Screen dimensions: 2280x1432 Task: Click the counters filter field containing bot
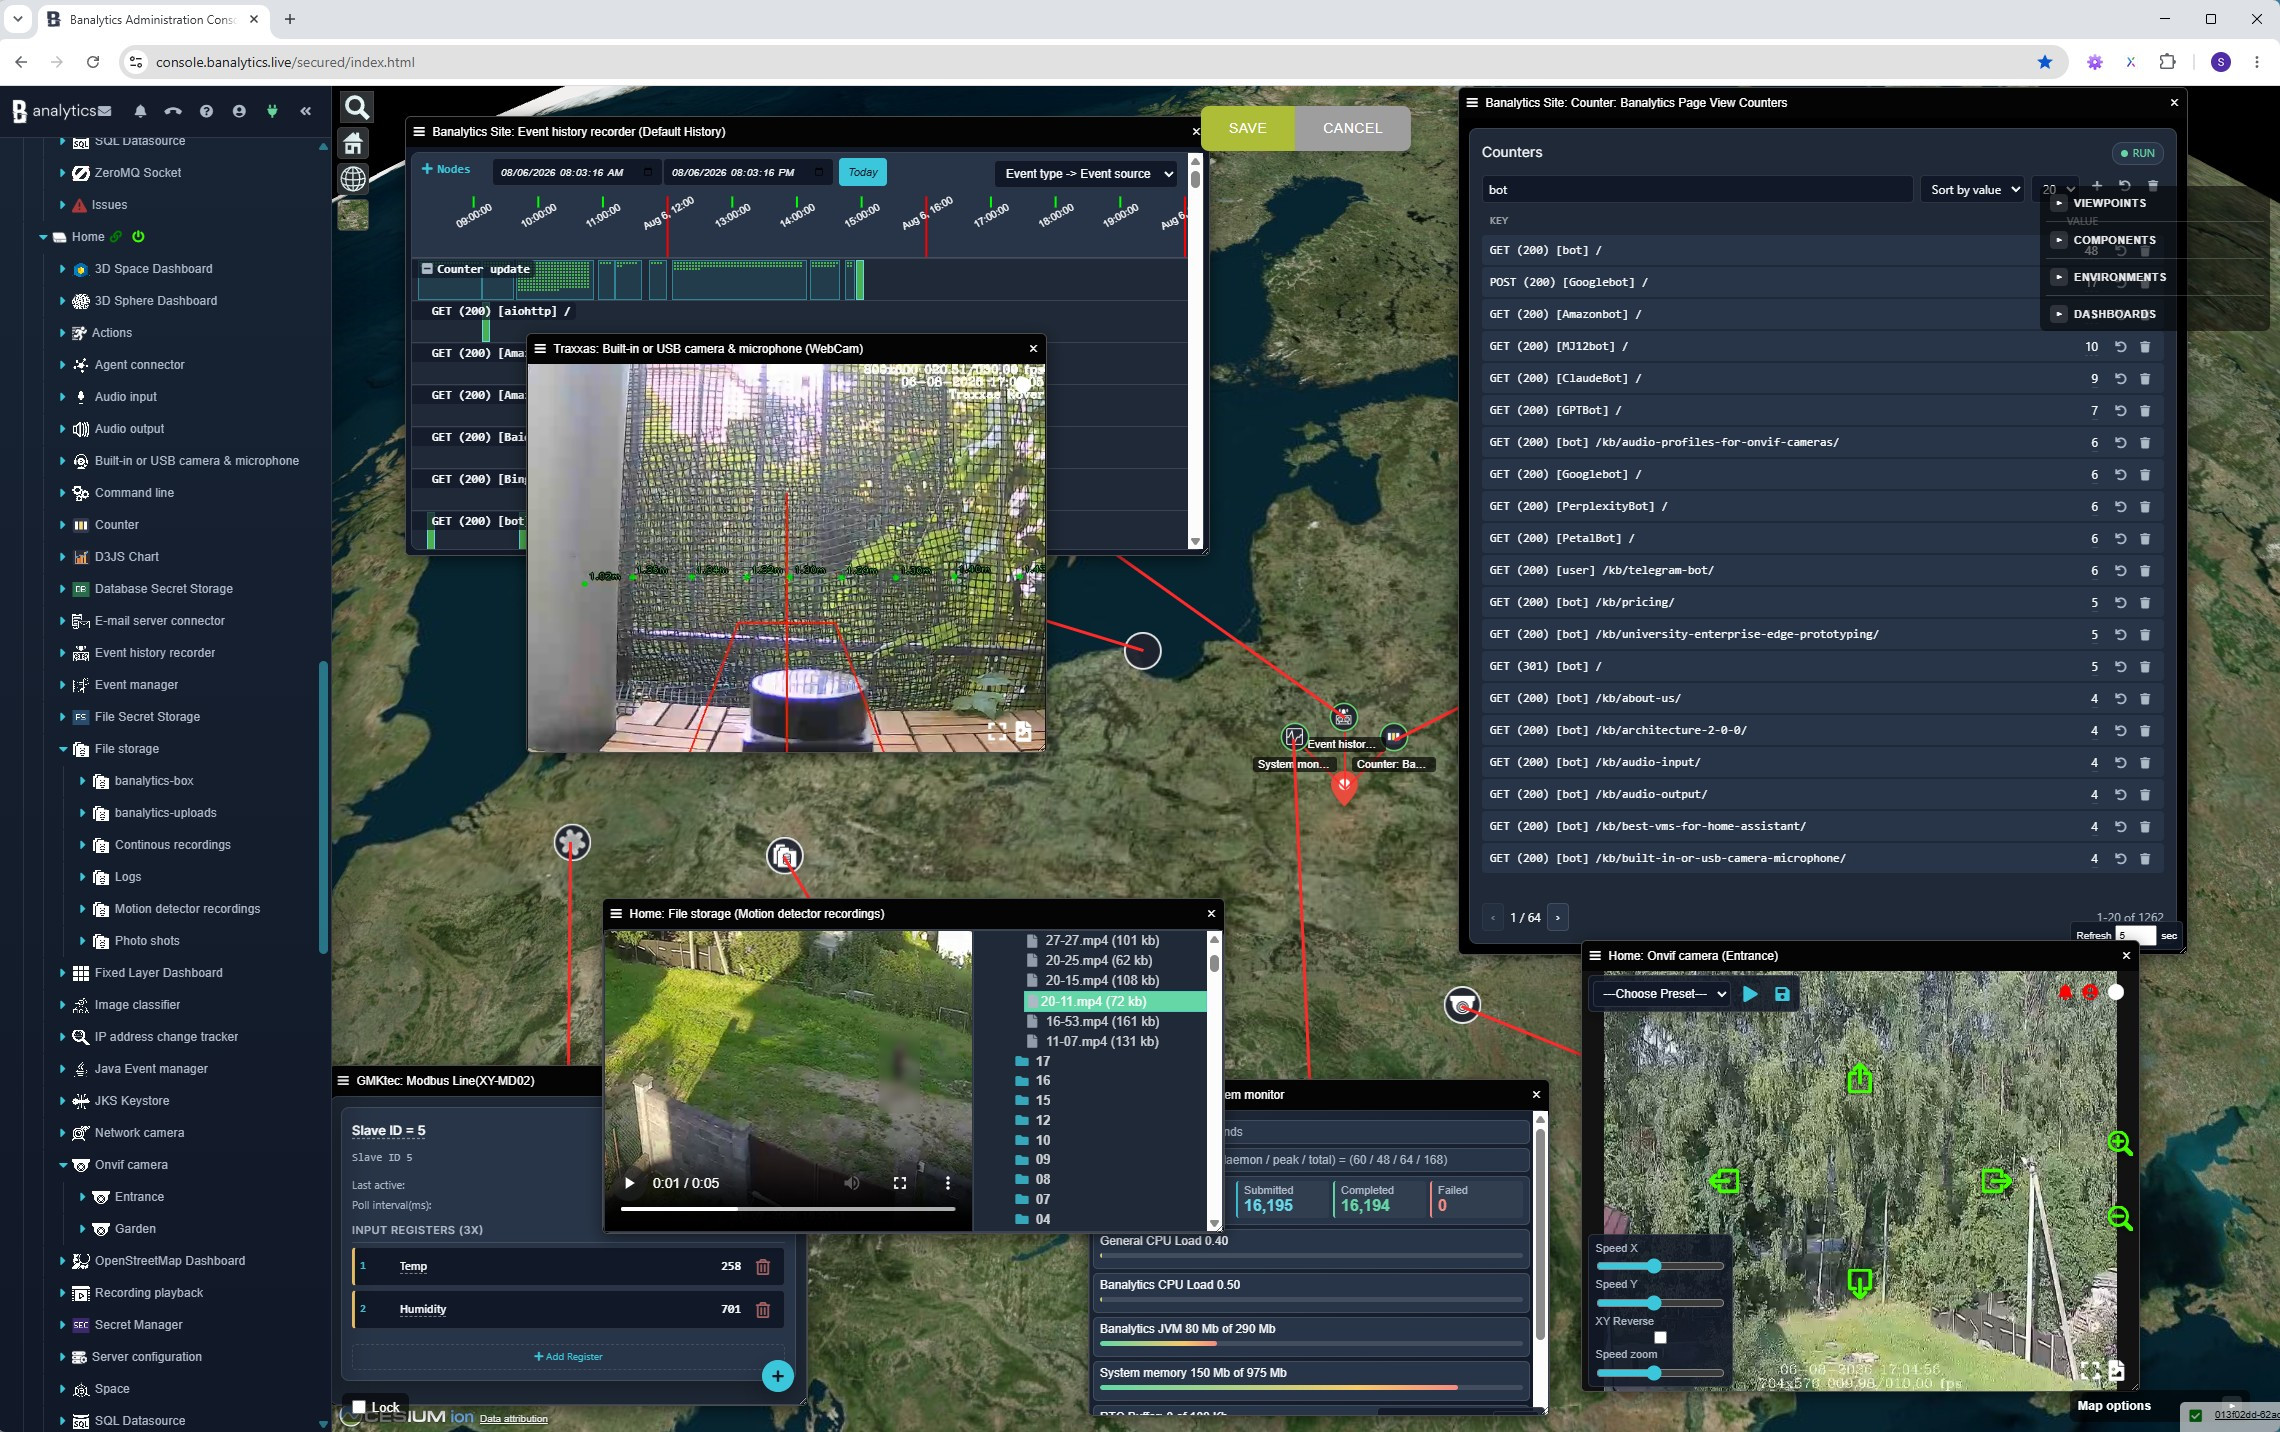(x=1697, y=190)
